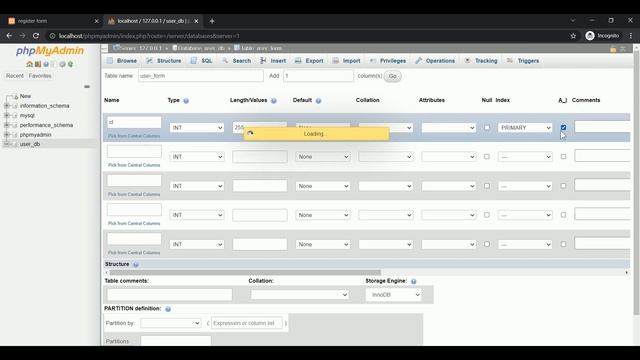This screenshot has width=640, height=360.
Task: Open the InnoDB storage engine dropdown
Action: pos(393,295)
